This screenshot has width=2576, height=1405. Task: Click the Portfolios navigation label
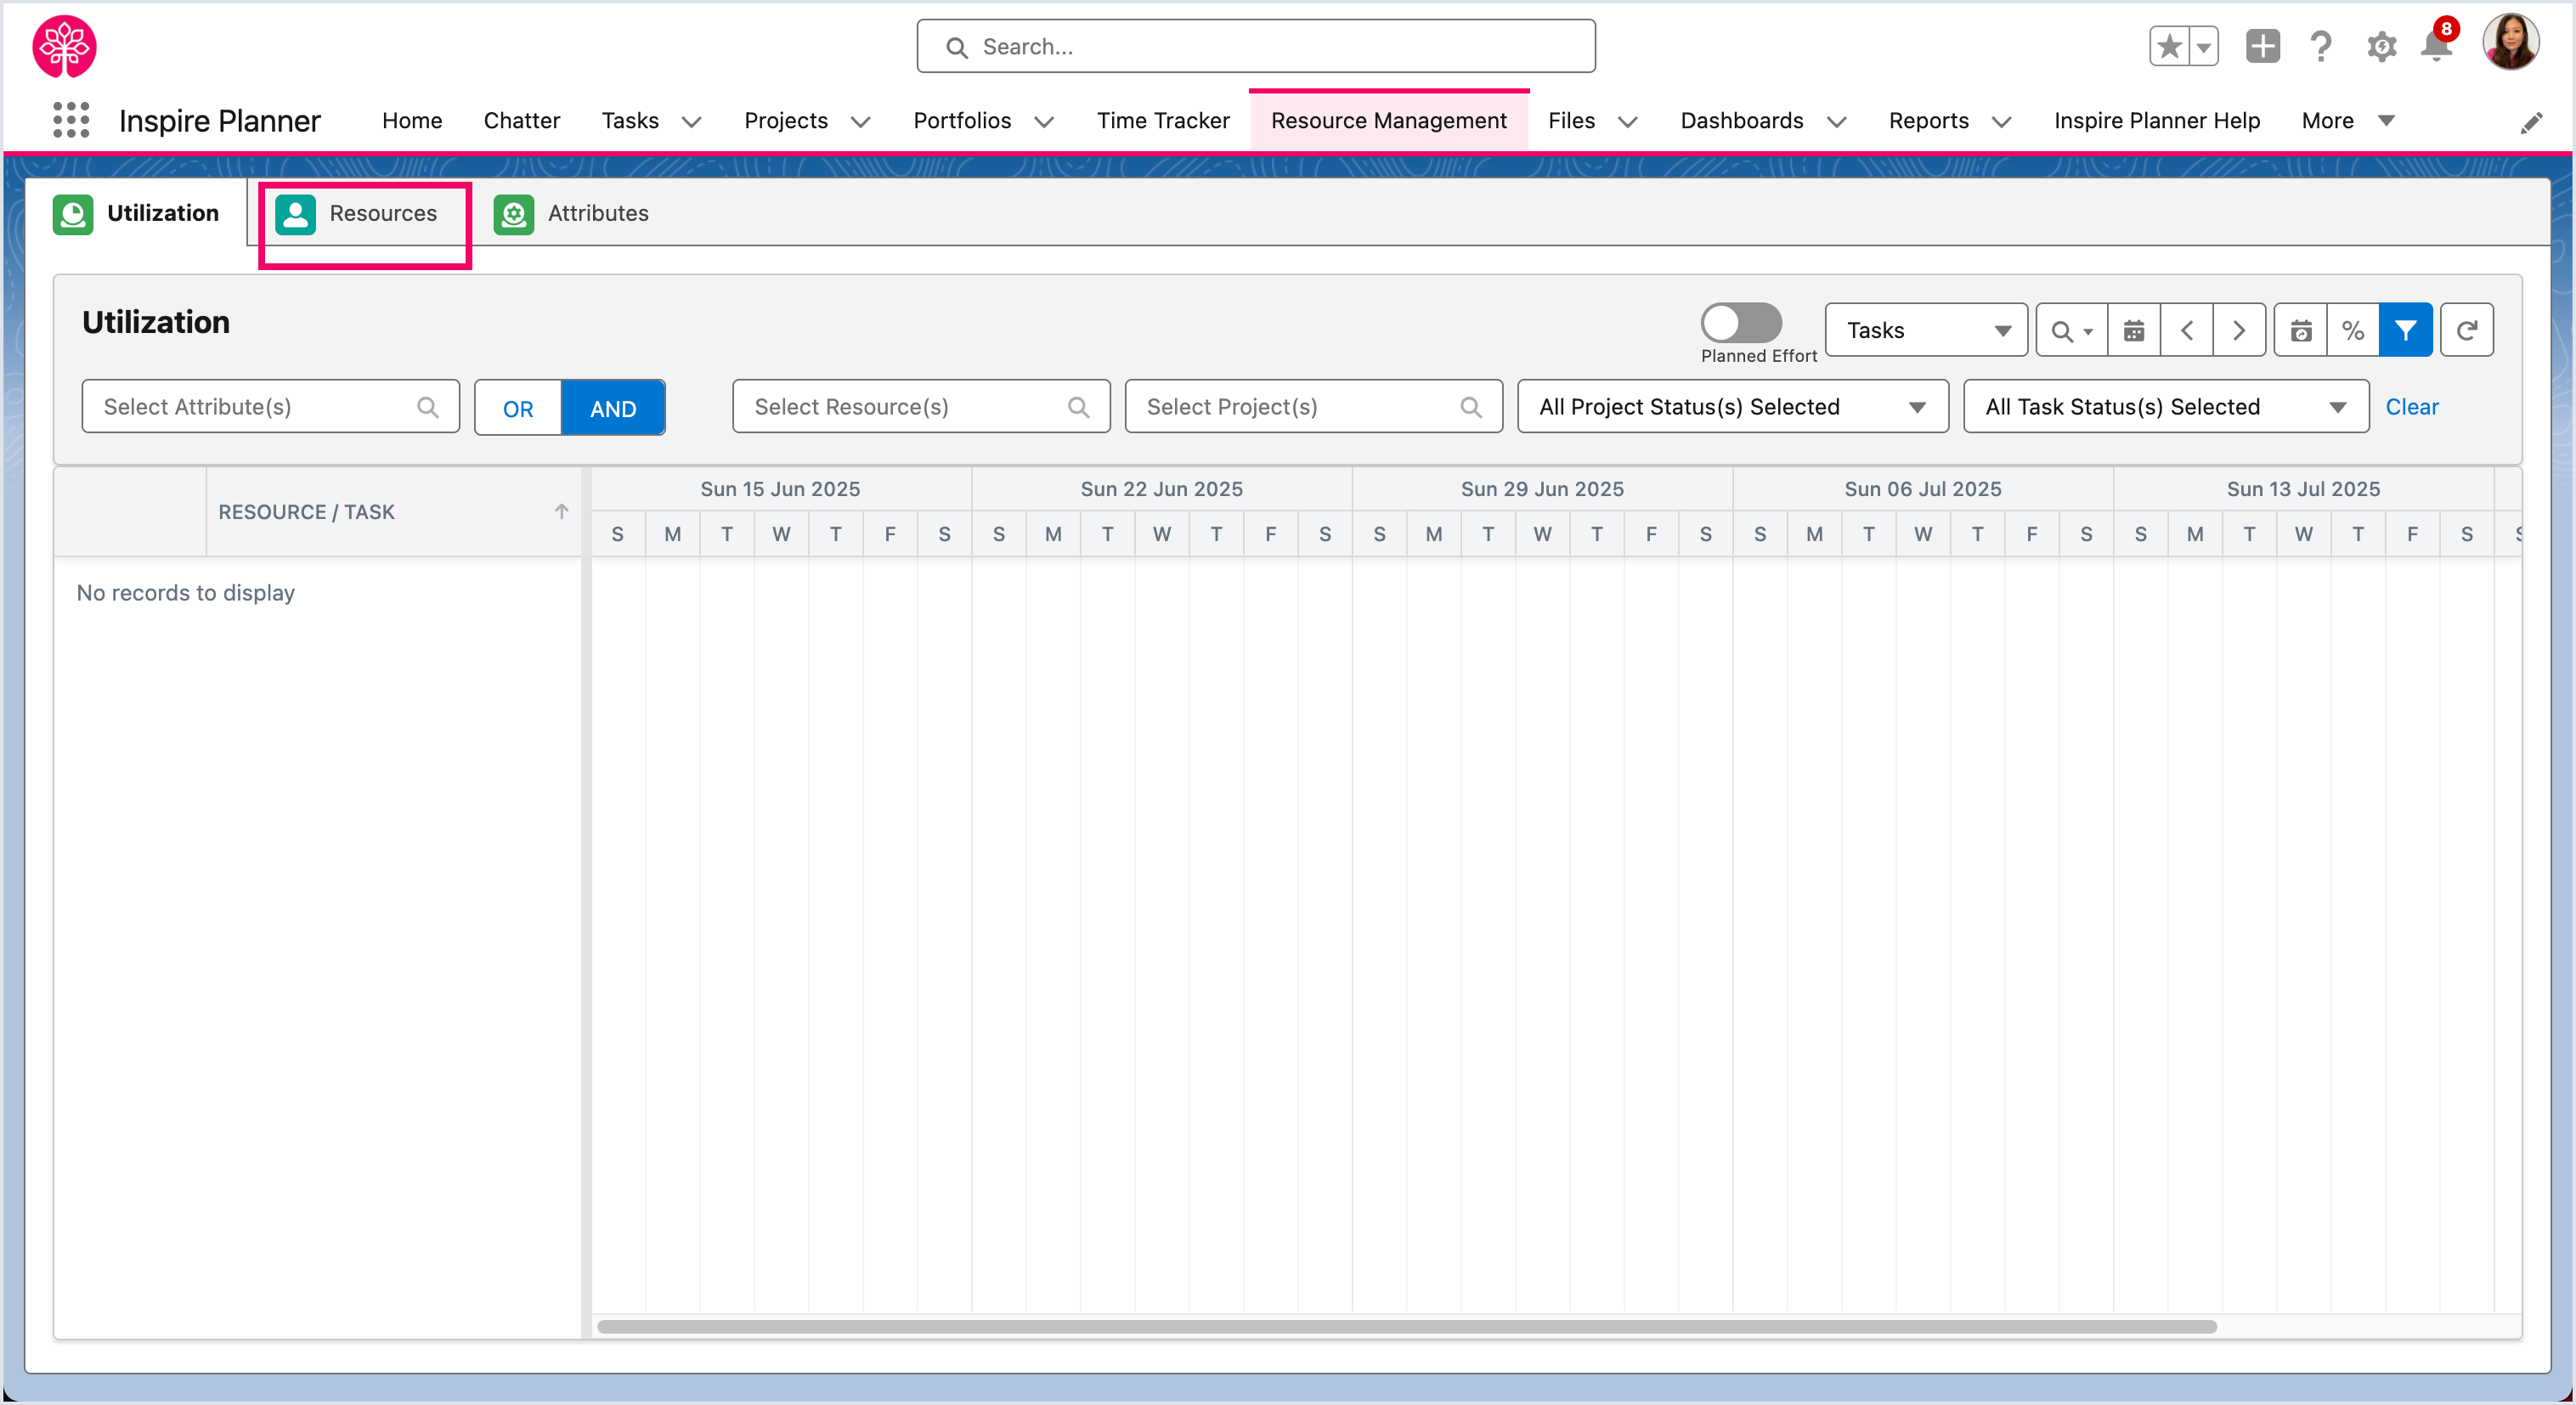[x=962, y=121]
